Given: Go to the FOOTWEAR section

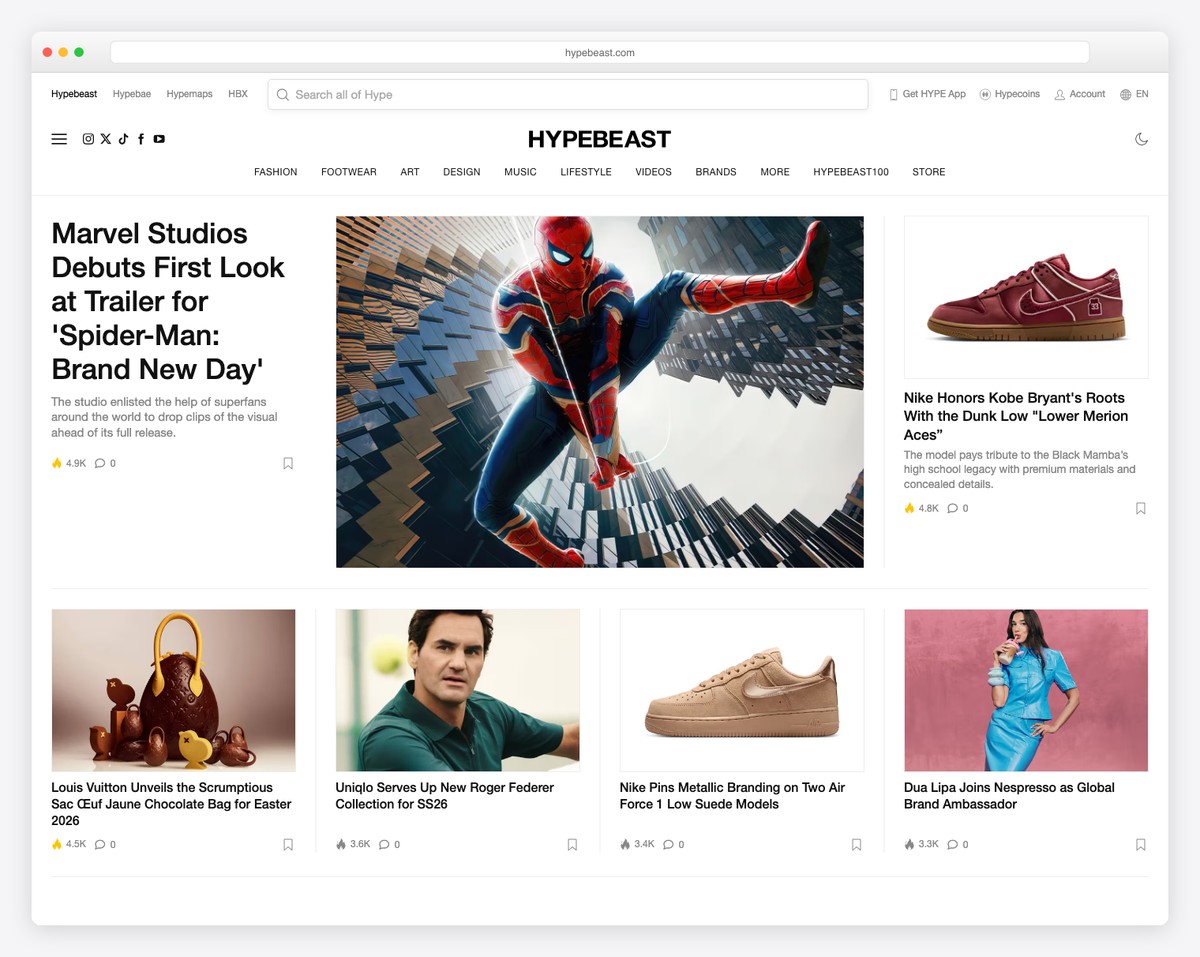Looking at the screenshot, I should [348, 172].
